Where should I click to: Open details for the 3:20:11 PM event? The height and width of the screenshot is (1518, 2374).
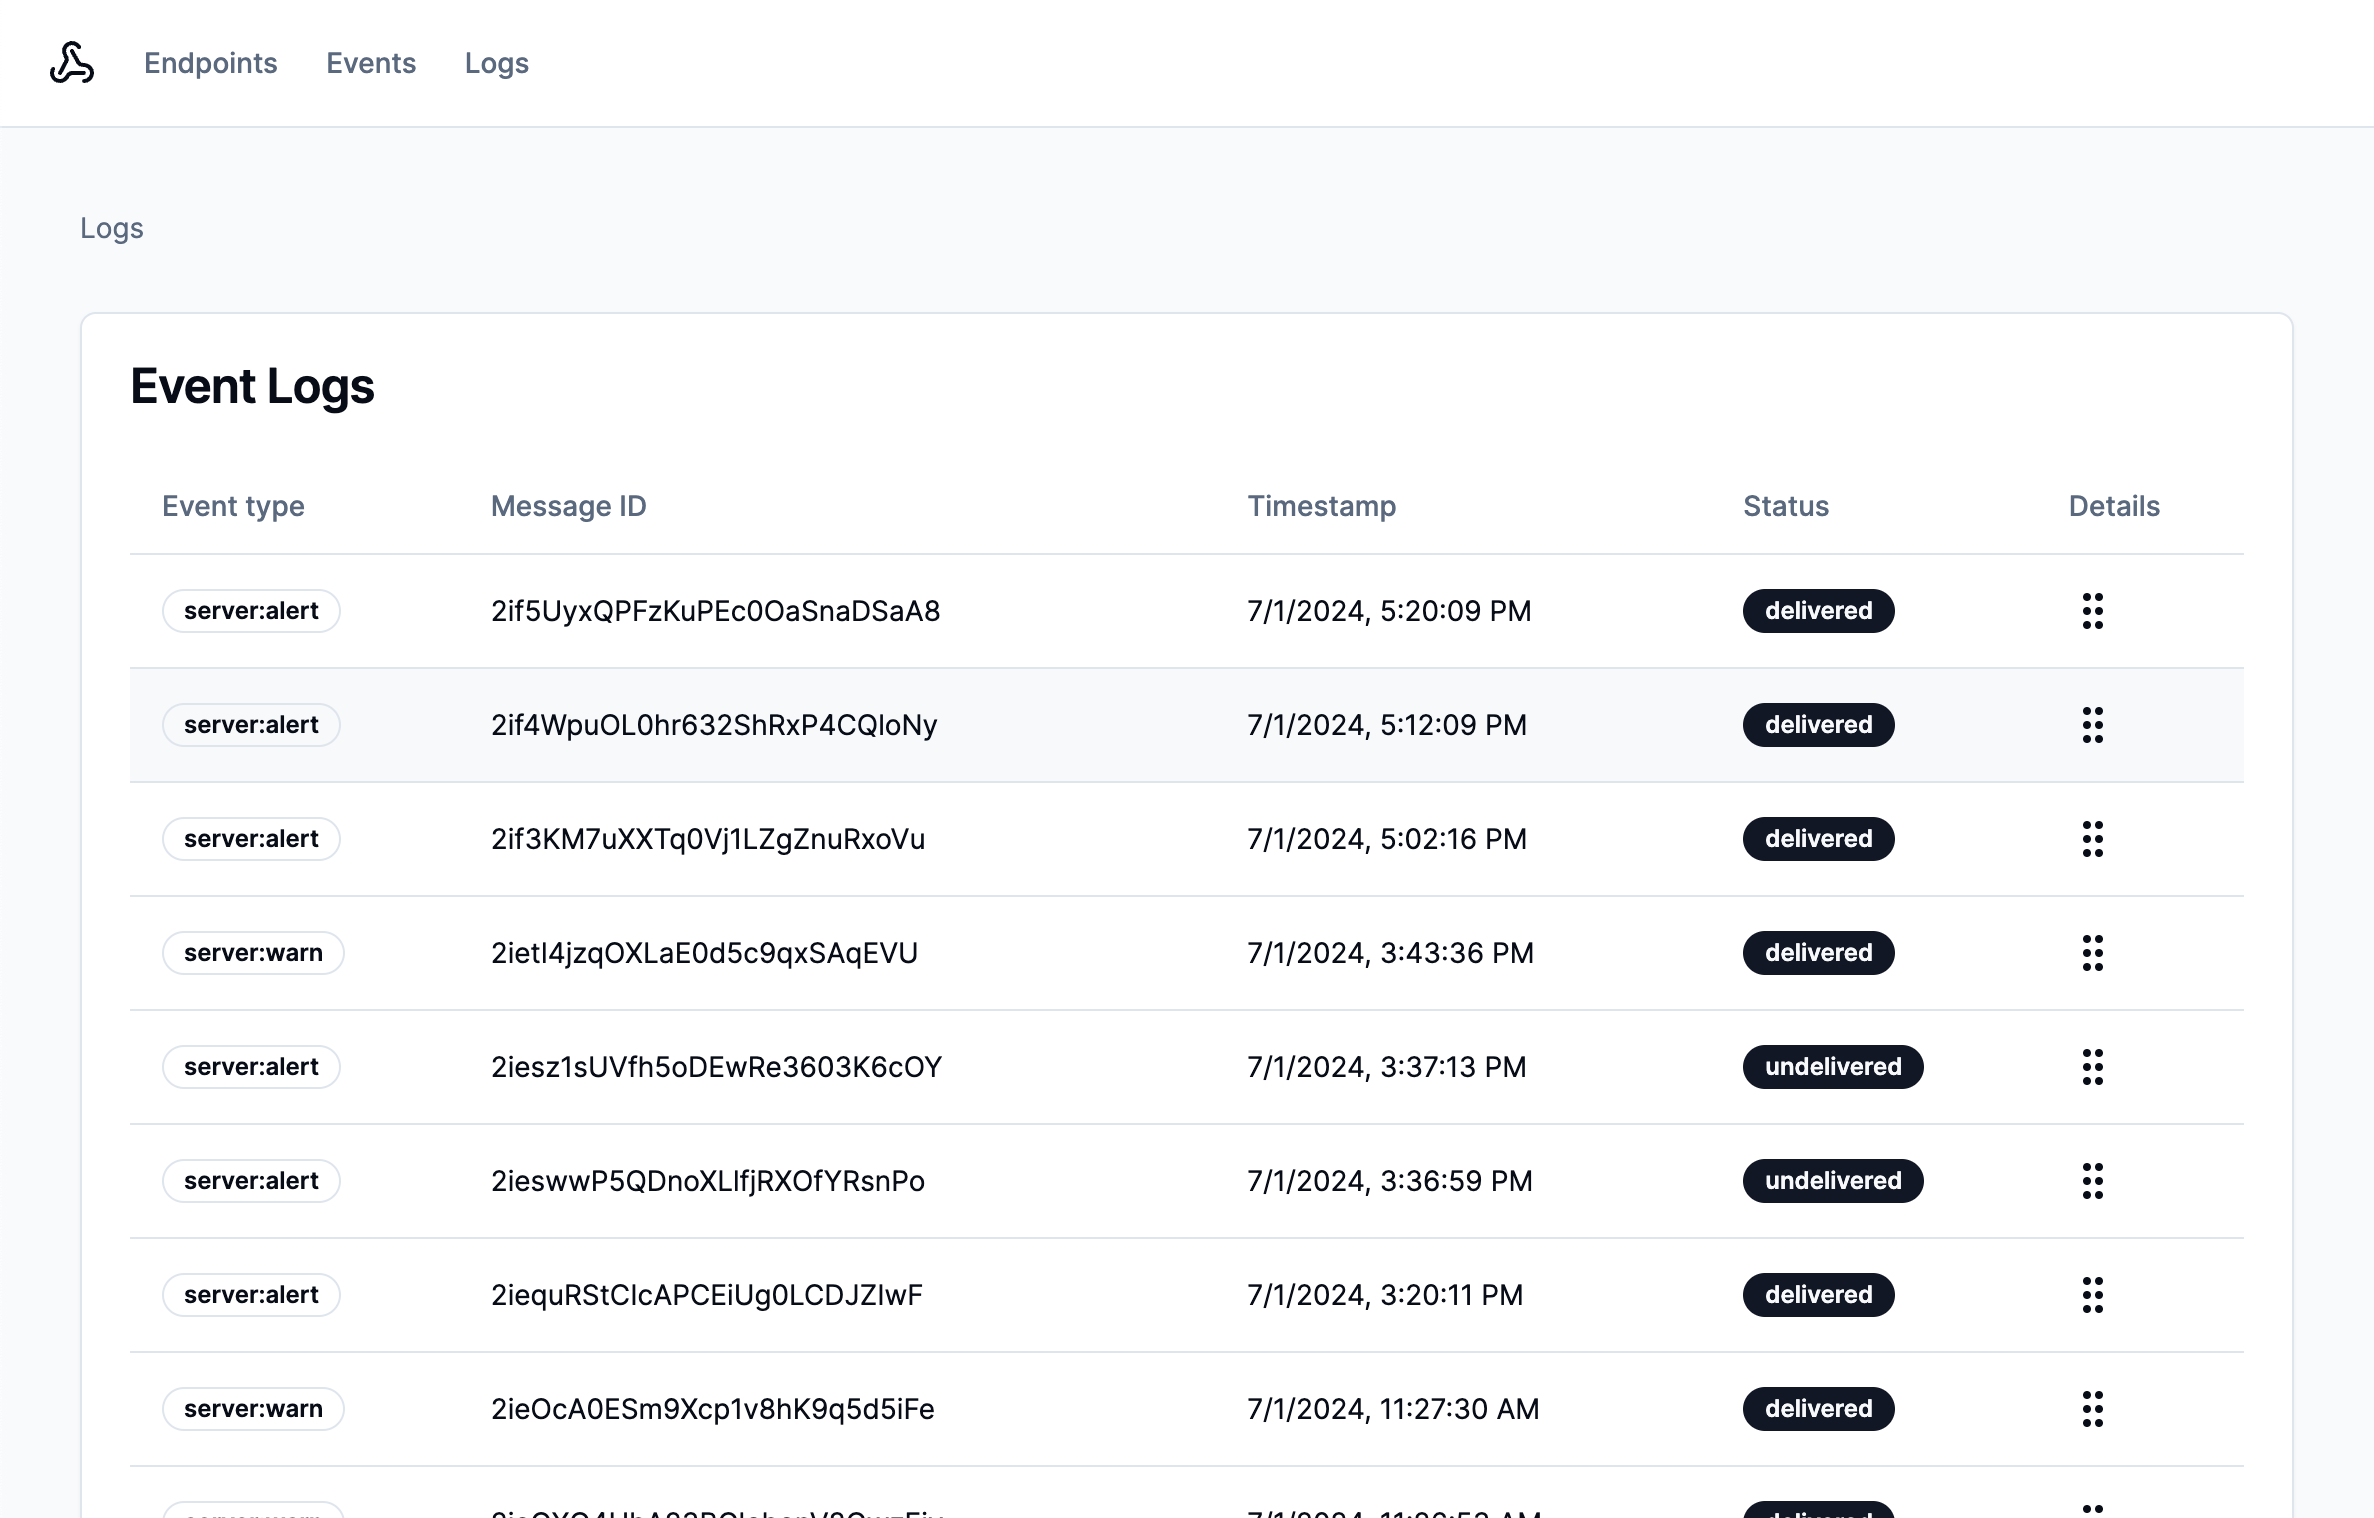click(x=2093, y=1295)
